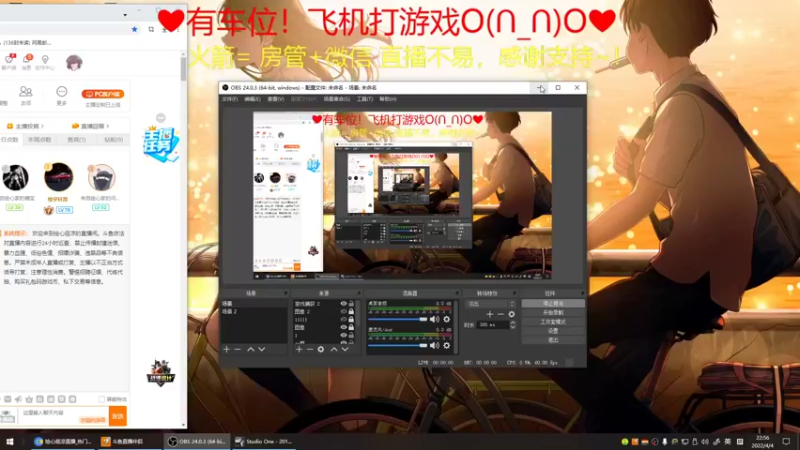Click the orange 发送 send button in chat
The width and height of the screenshot is (800, 450).
118,416
